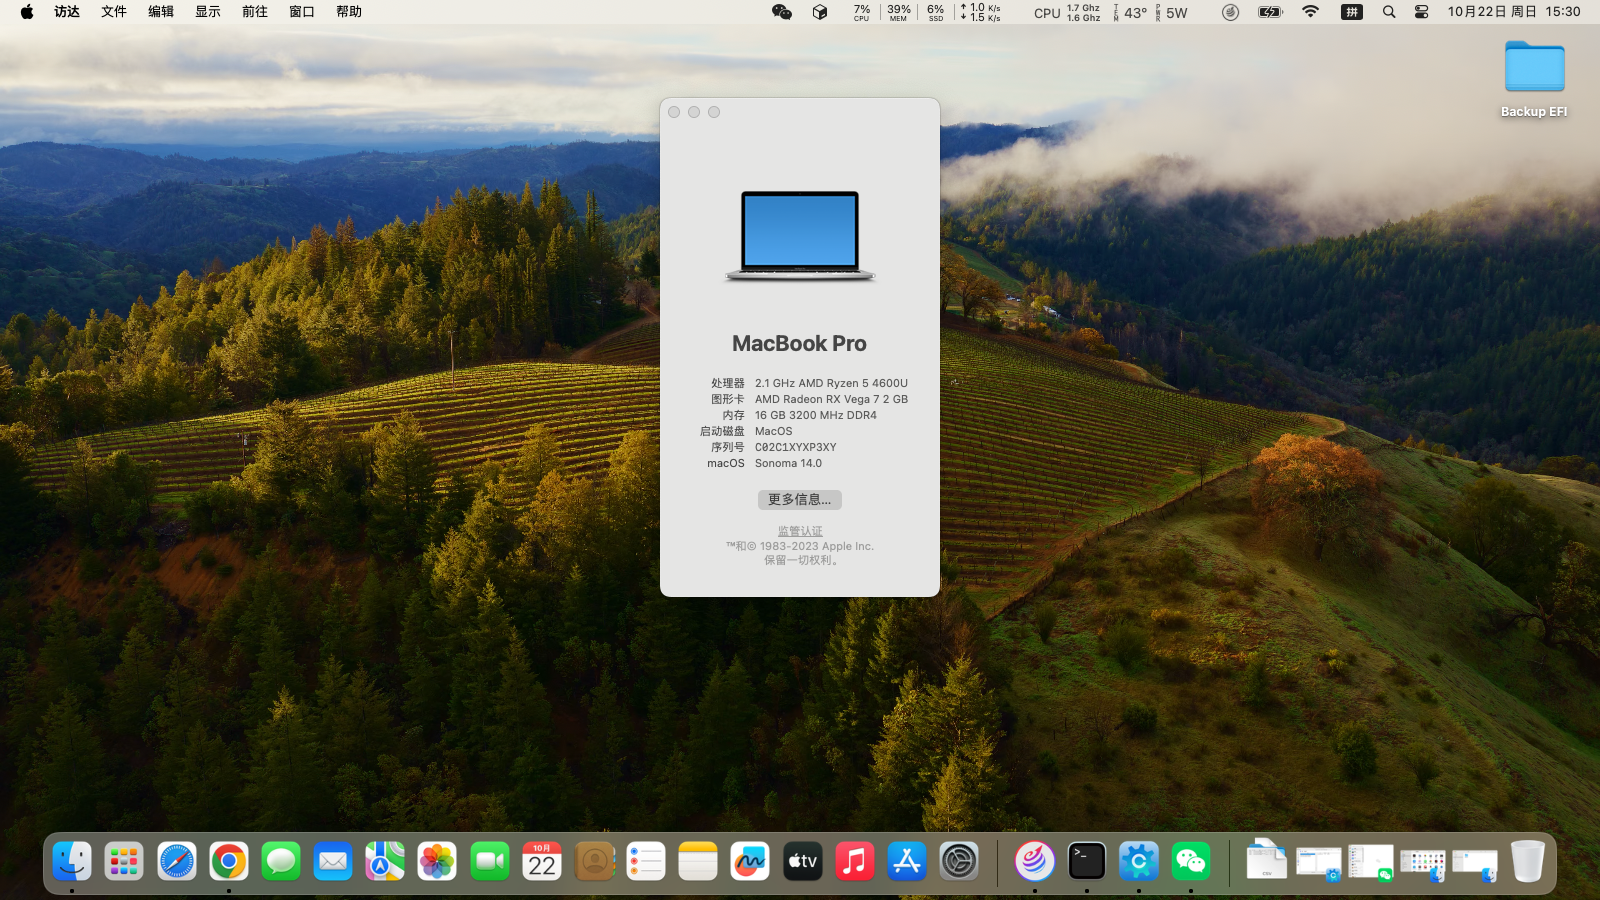Open Spotlight search in menu bar
Screen dimensions: 1600x900
click(1389, 12)
